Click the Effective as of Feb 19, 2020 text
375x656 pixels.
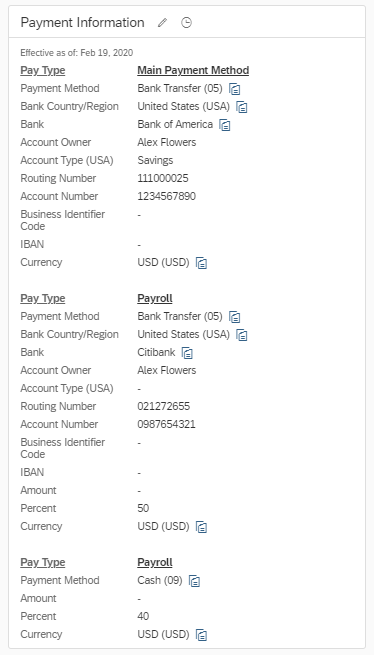[77, 53]
